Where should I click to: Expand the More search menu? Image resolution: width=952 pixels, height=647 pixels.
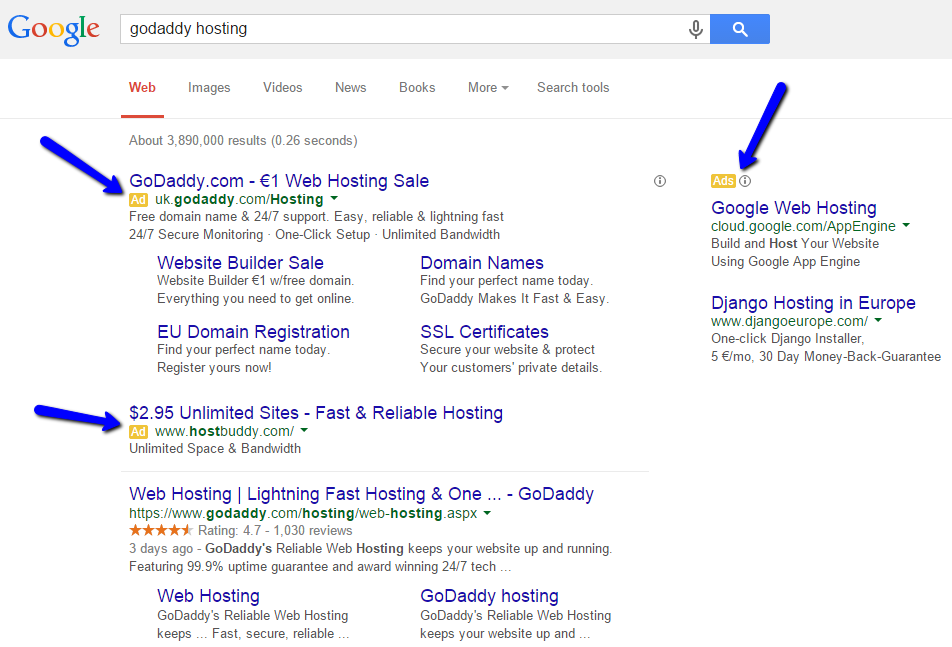tap(488, 87)
